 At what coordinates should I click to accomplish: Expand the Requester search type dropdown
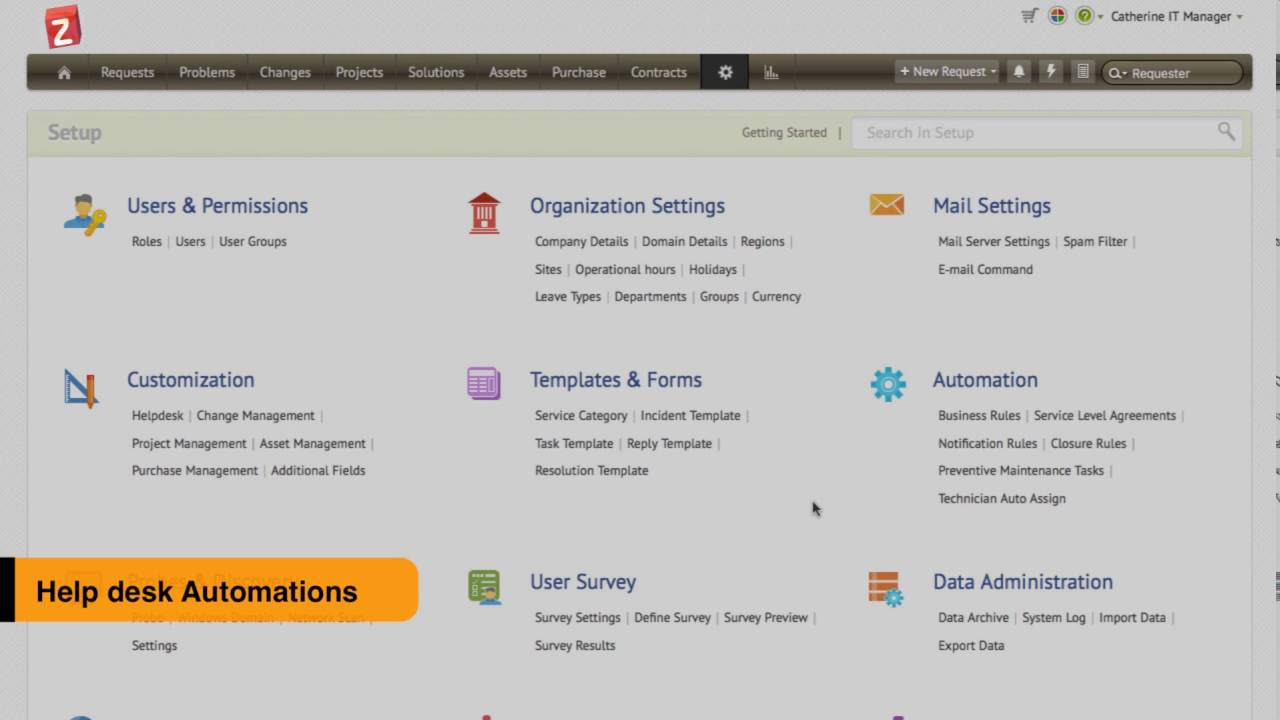(1117, 73)
